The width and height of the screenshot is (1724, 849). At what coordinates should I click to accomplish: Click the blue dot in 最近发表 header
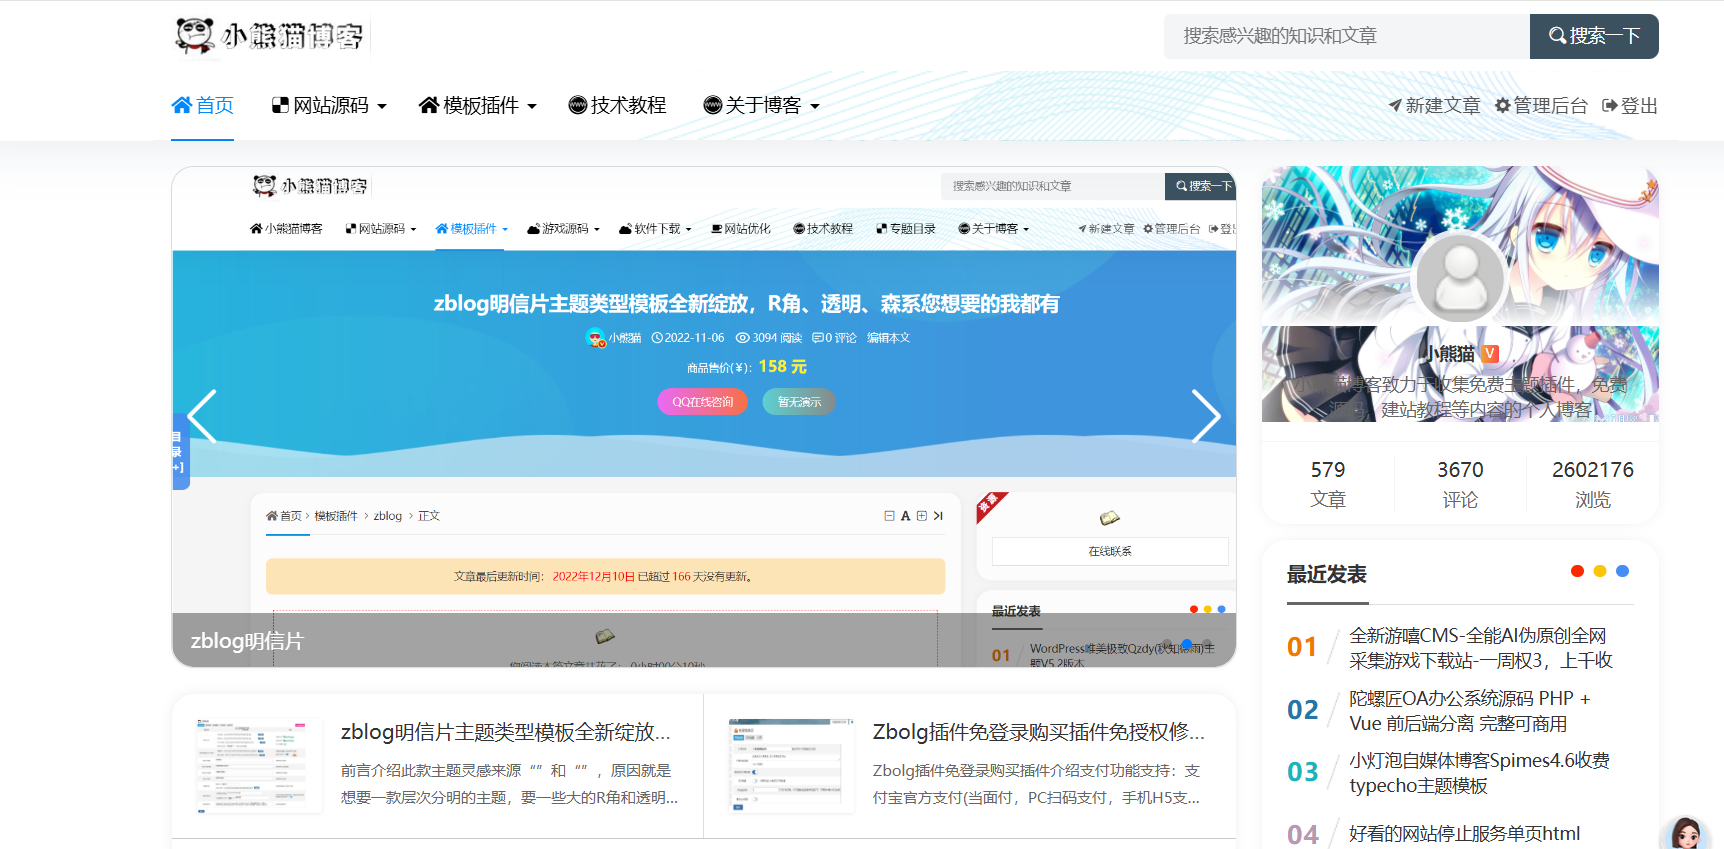[x=1622, y=571]
